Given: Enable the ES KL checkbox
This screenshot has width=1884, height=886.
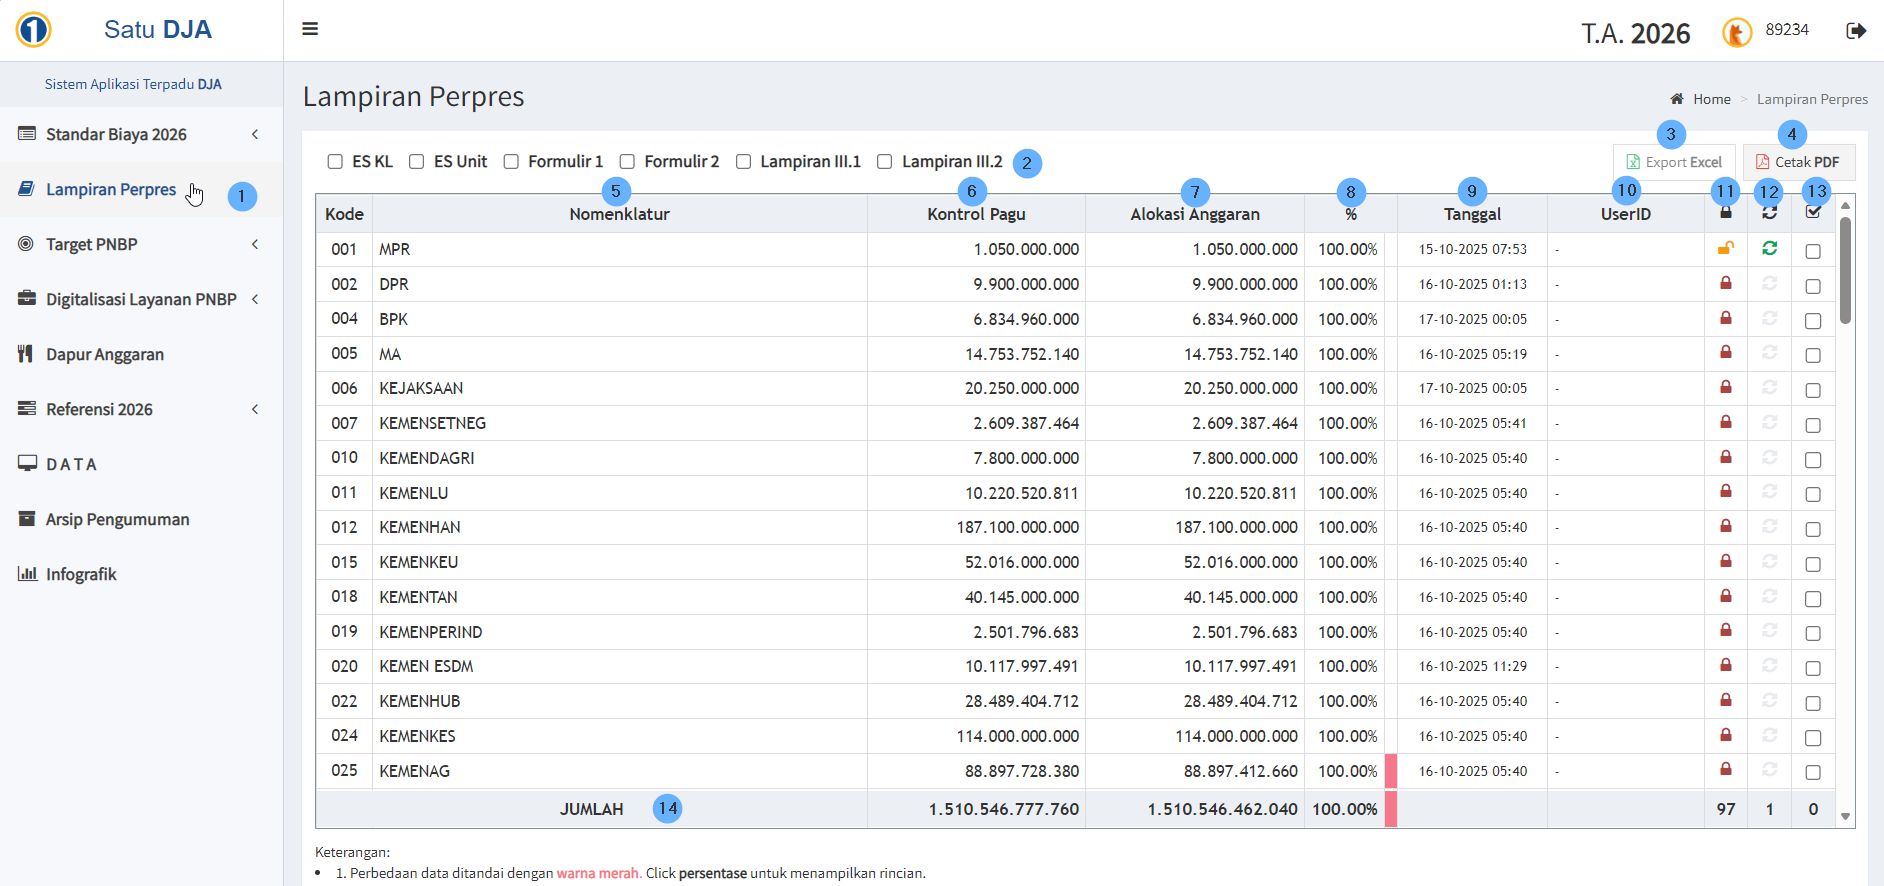Looking at the screenshot, I should [x=335, y=162].
